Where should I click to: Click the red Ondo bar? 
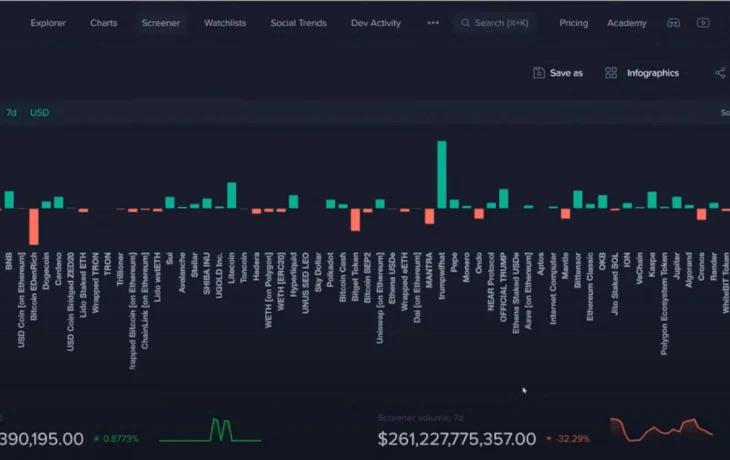point(479,214)
